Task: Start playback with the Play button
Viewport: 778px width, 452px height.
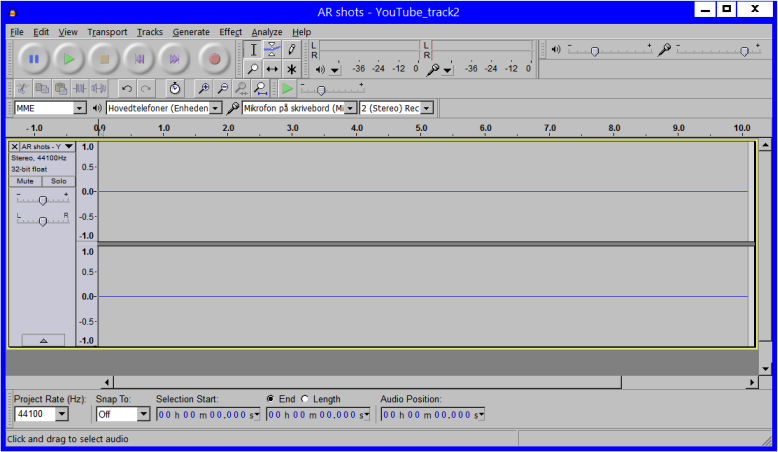Action: click(69, 59)
